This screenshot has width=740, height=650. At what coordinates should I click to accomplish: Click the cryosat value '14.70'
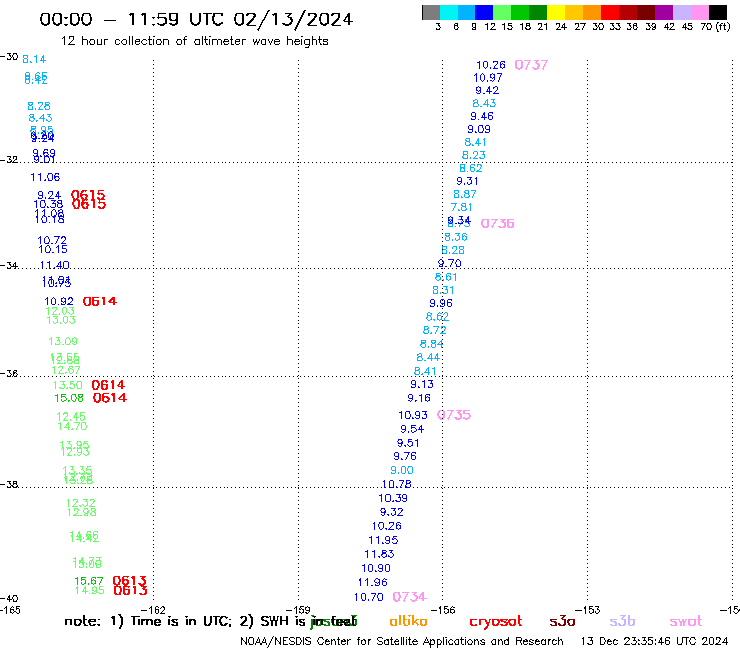tap(72, 426)
